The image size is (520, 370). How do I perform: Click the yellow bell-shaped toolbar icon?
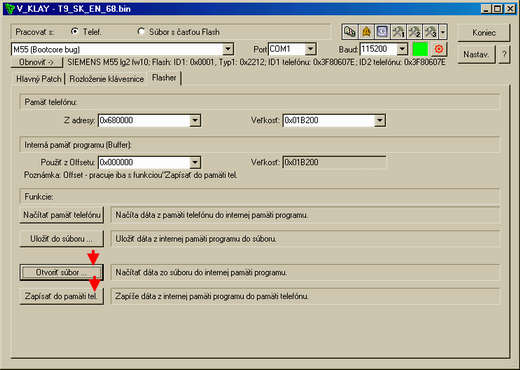pyautogui.click(x=366, y=32)
